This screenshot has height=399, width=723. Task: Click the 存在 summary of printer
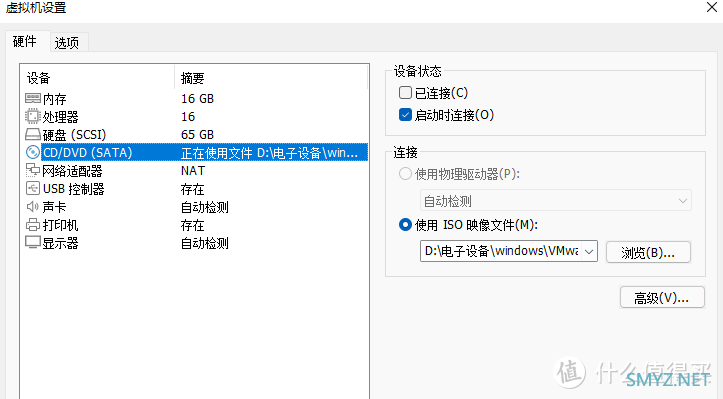192,225
